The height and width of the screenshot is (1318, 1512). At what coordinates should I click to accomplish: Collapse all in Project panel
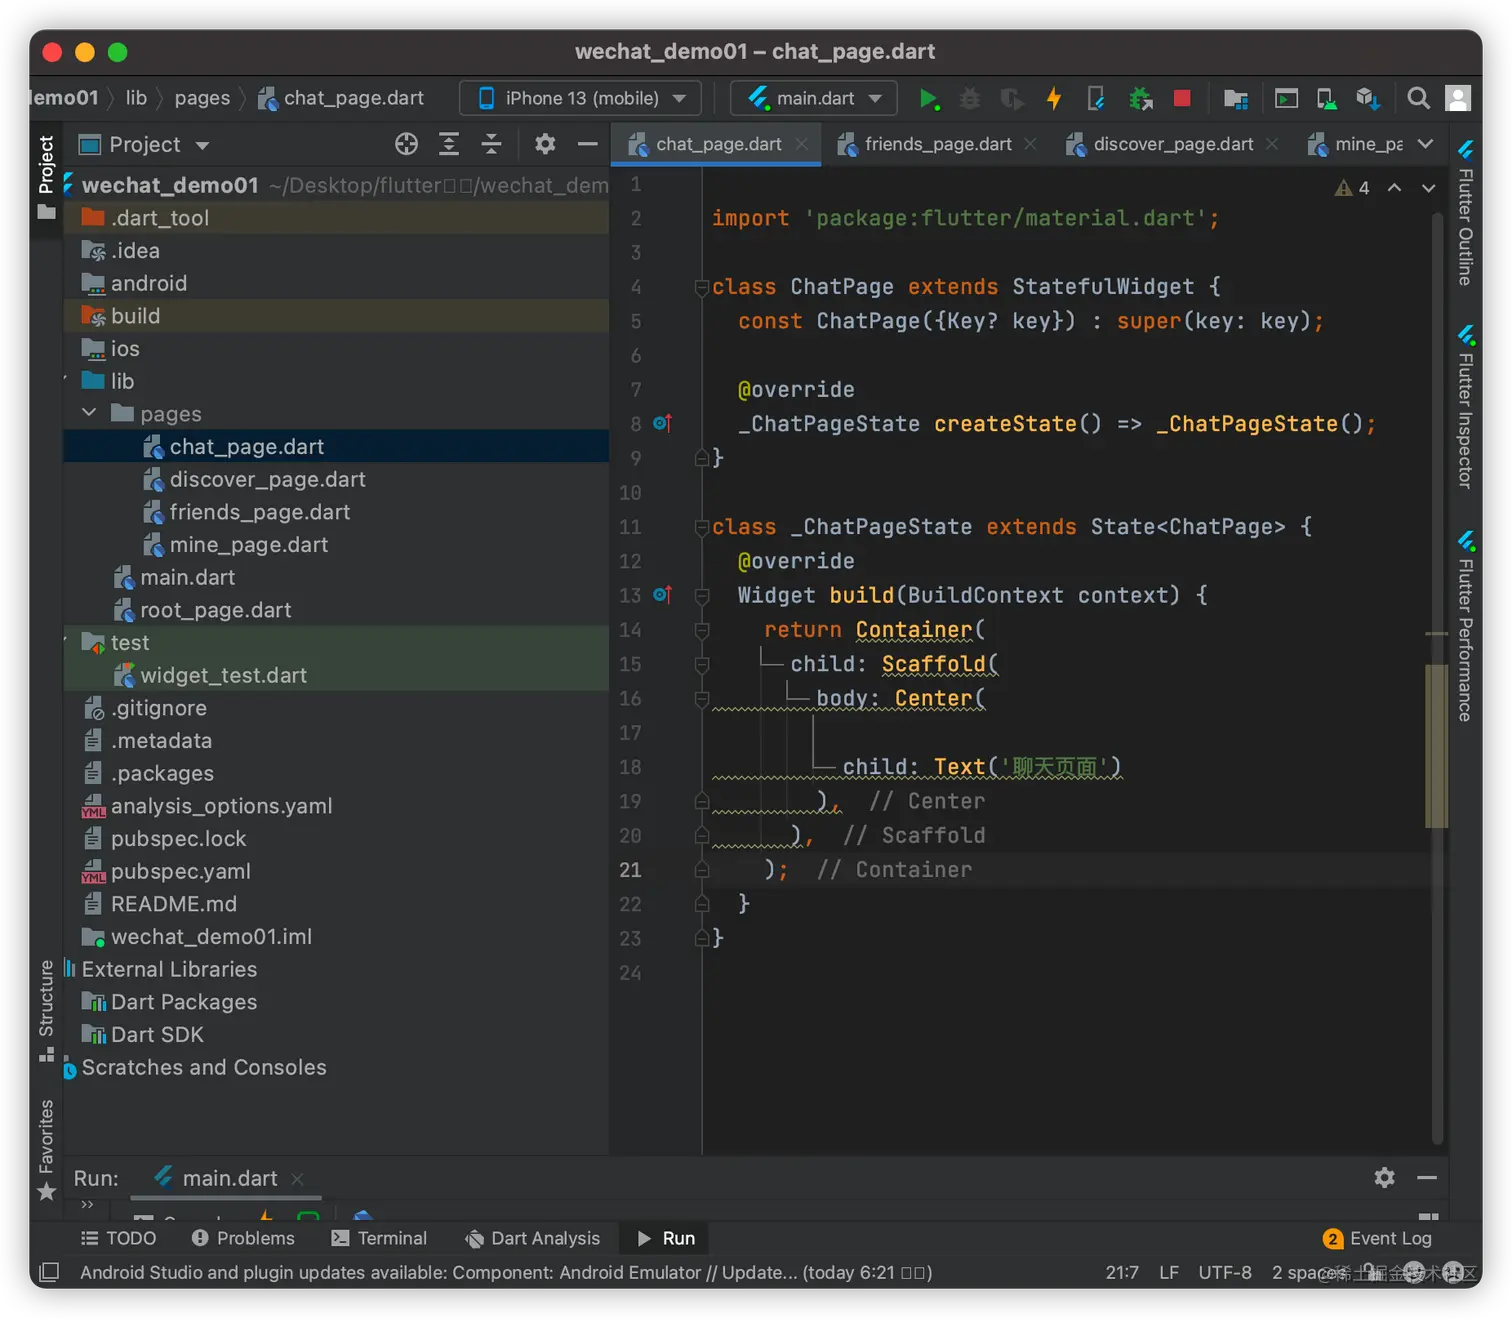pyautogui.click(x=491, y=144)
